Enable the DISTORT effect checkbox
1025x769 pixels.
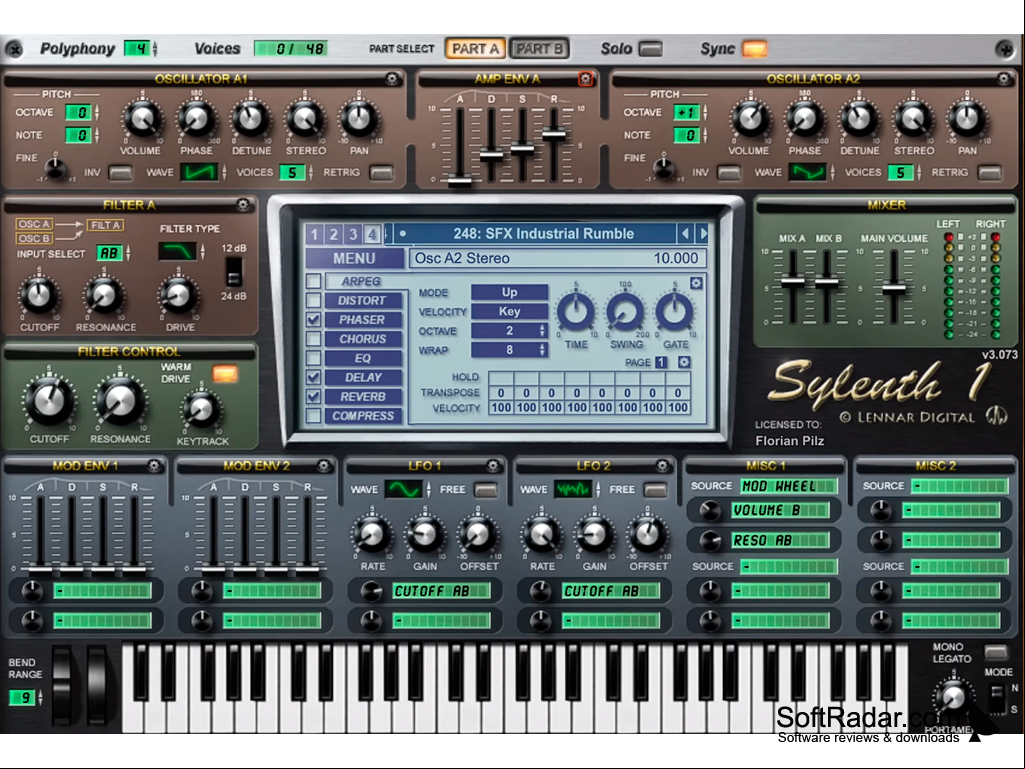point(314,300)
